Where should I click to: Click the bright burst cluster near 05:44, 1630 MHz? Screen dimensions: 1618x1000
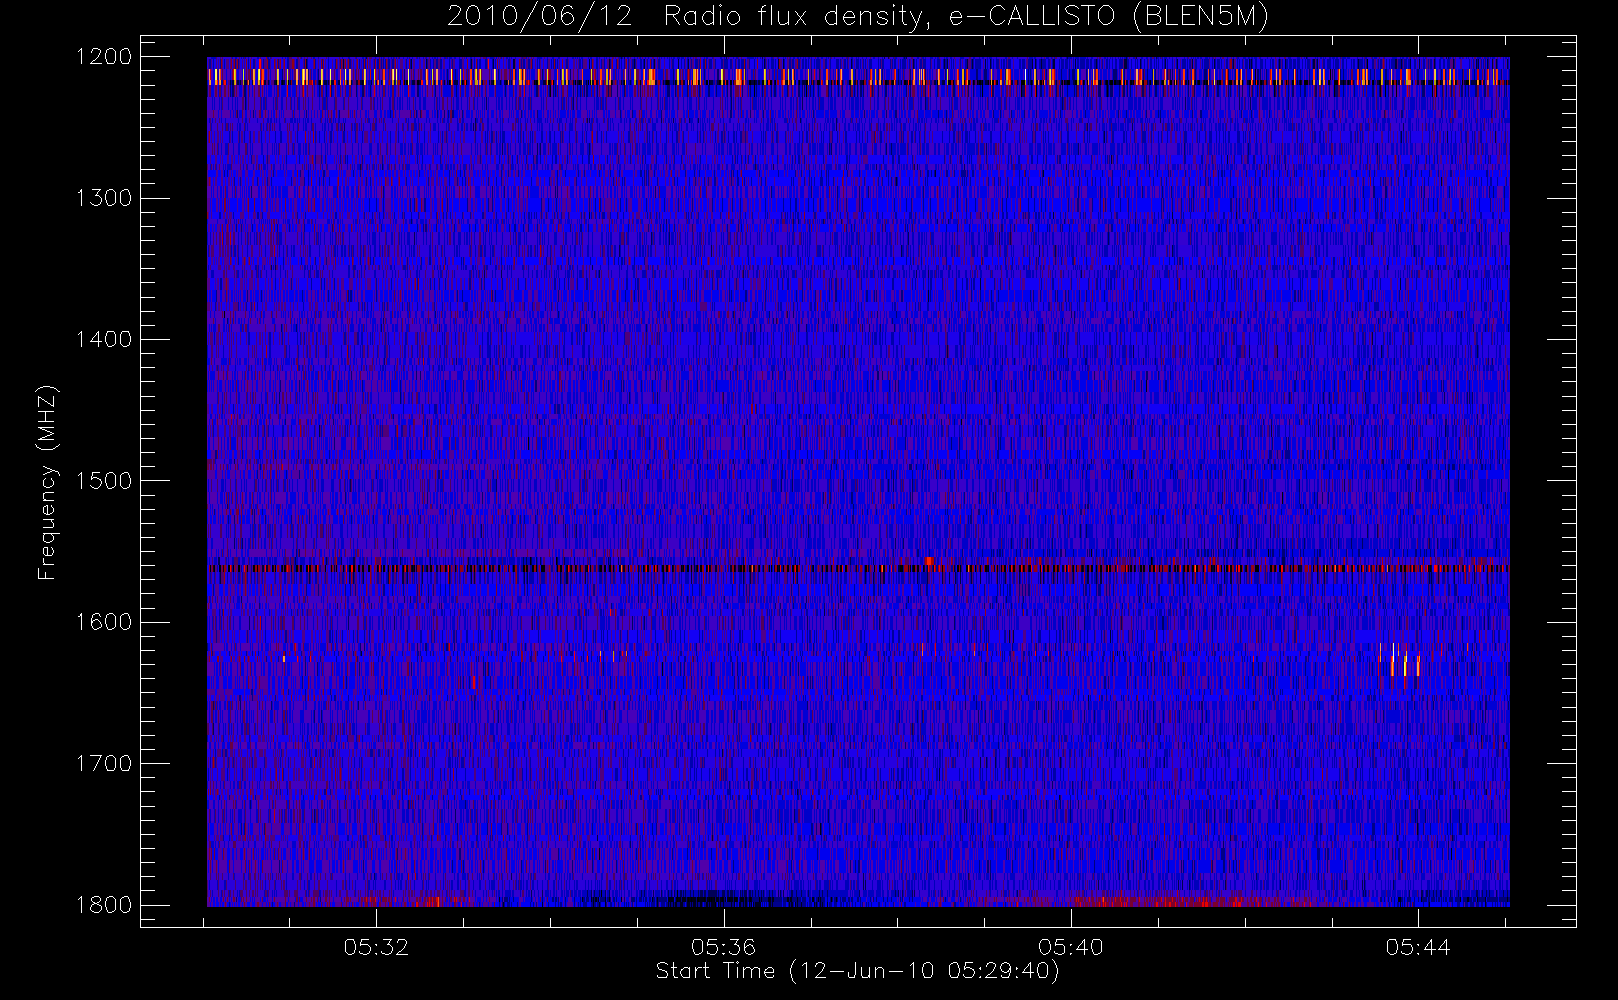click(1399, 664)
